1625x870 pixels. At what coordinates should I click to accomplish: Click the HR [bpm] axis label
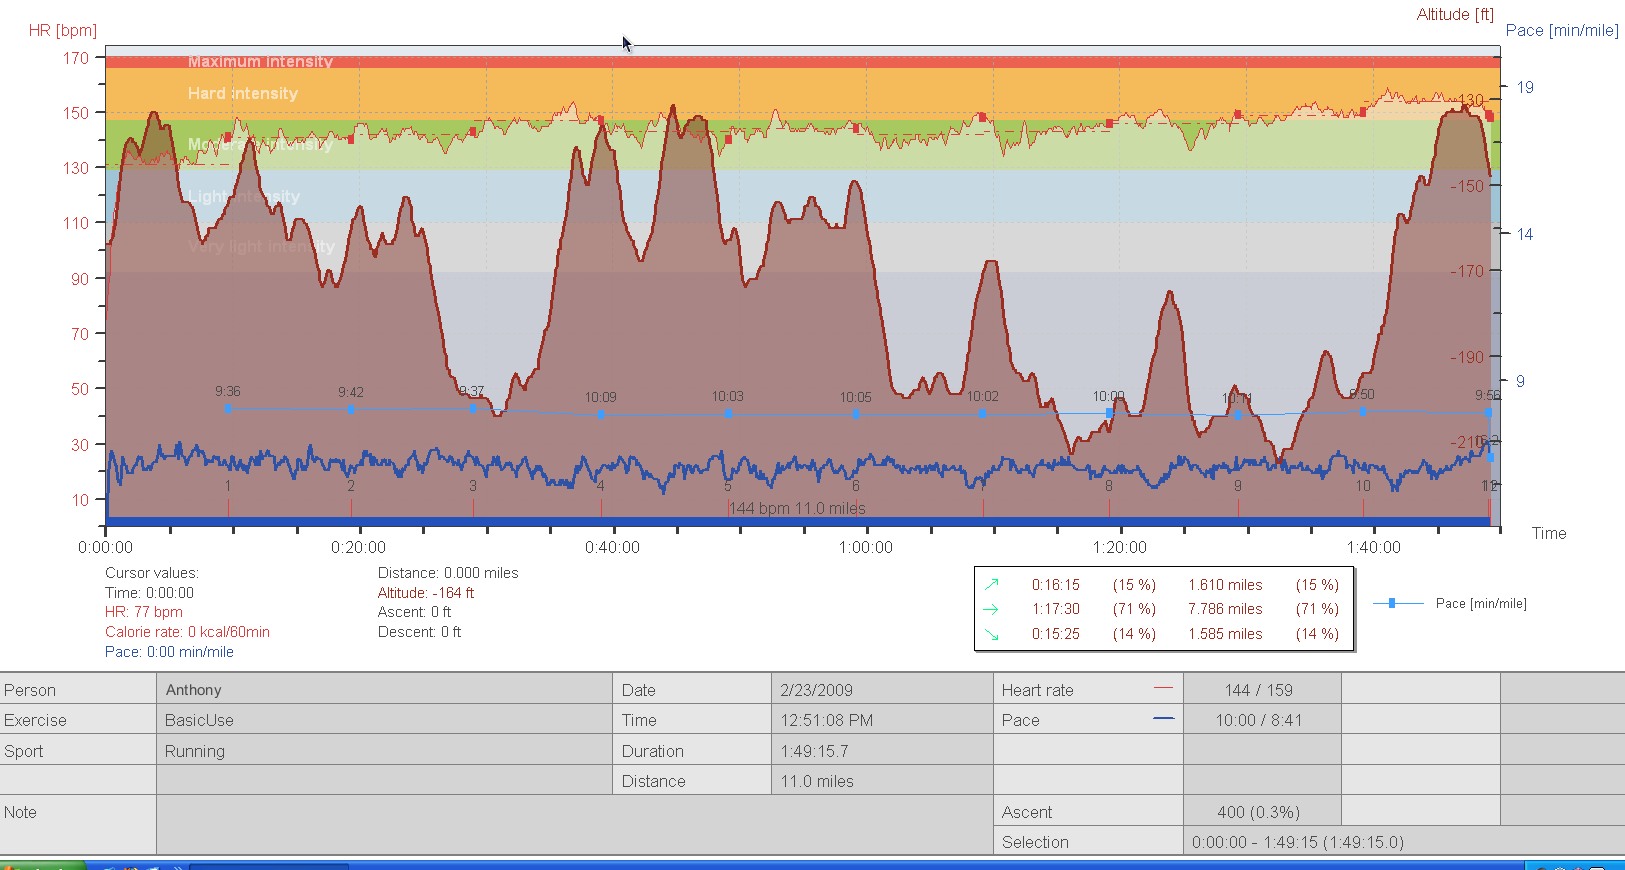click(63, 30)
